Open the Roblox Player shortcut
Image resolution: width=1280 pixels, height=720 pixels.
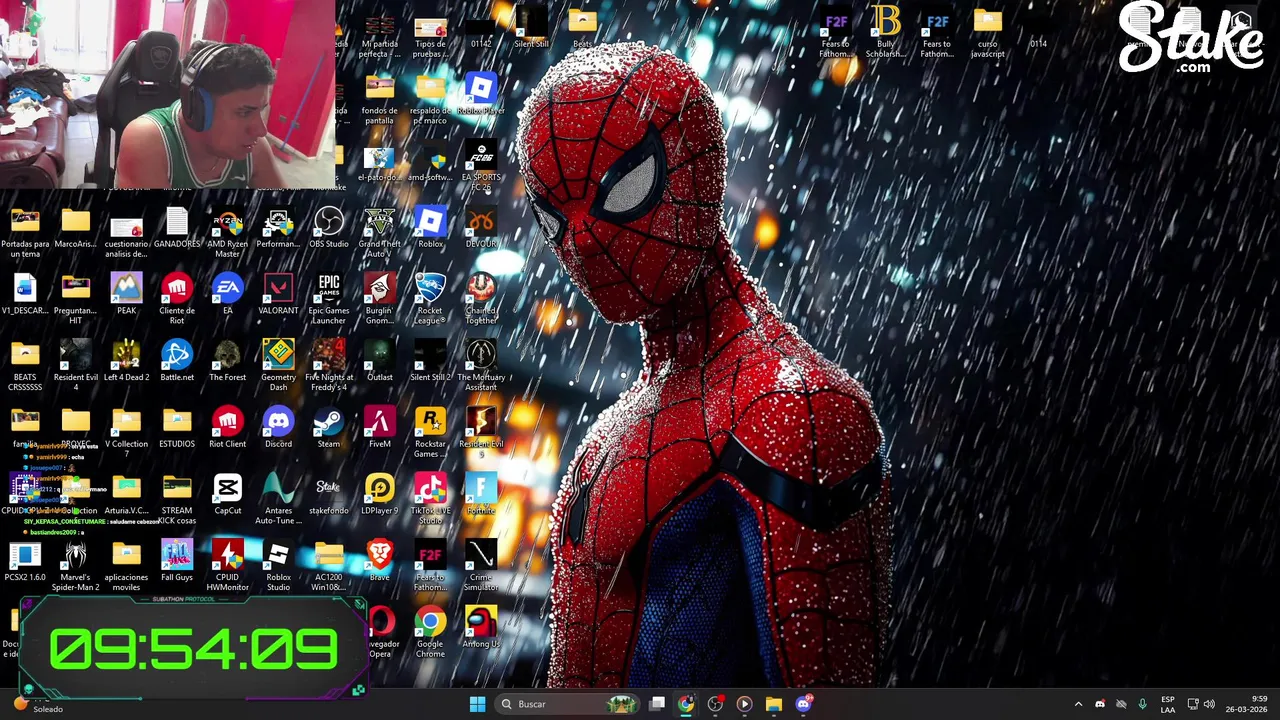(x=481, y=95)
